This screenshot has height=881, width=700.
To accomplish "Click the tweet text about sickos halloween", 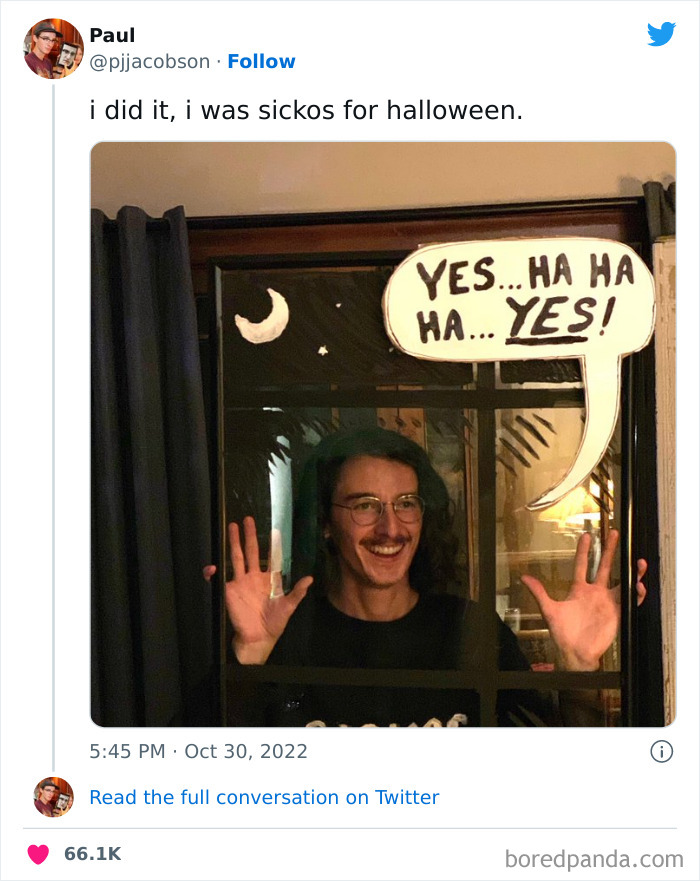I will [306, 110].
